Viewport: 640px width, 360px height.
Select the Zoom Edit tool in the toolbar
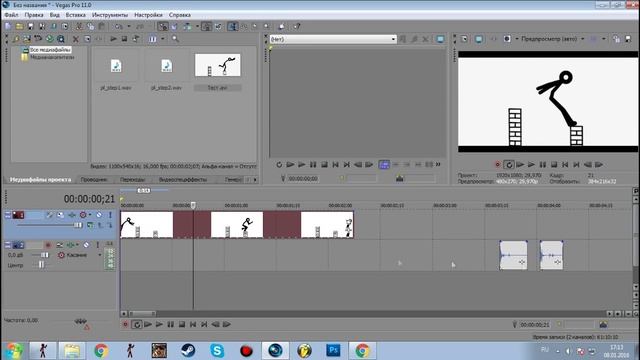[266, 27]
